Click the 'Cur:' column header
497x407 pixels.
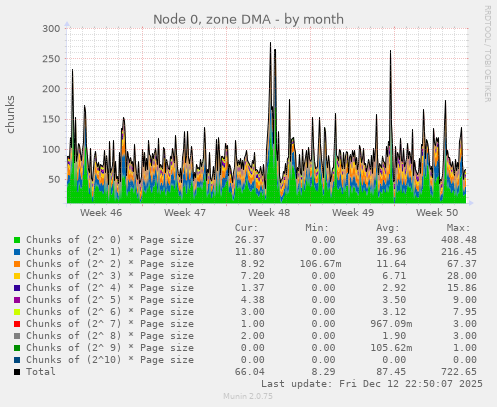tap(246, 228)
